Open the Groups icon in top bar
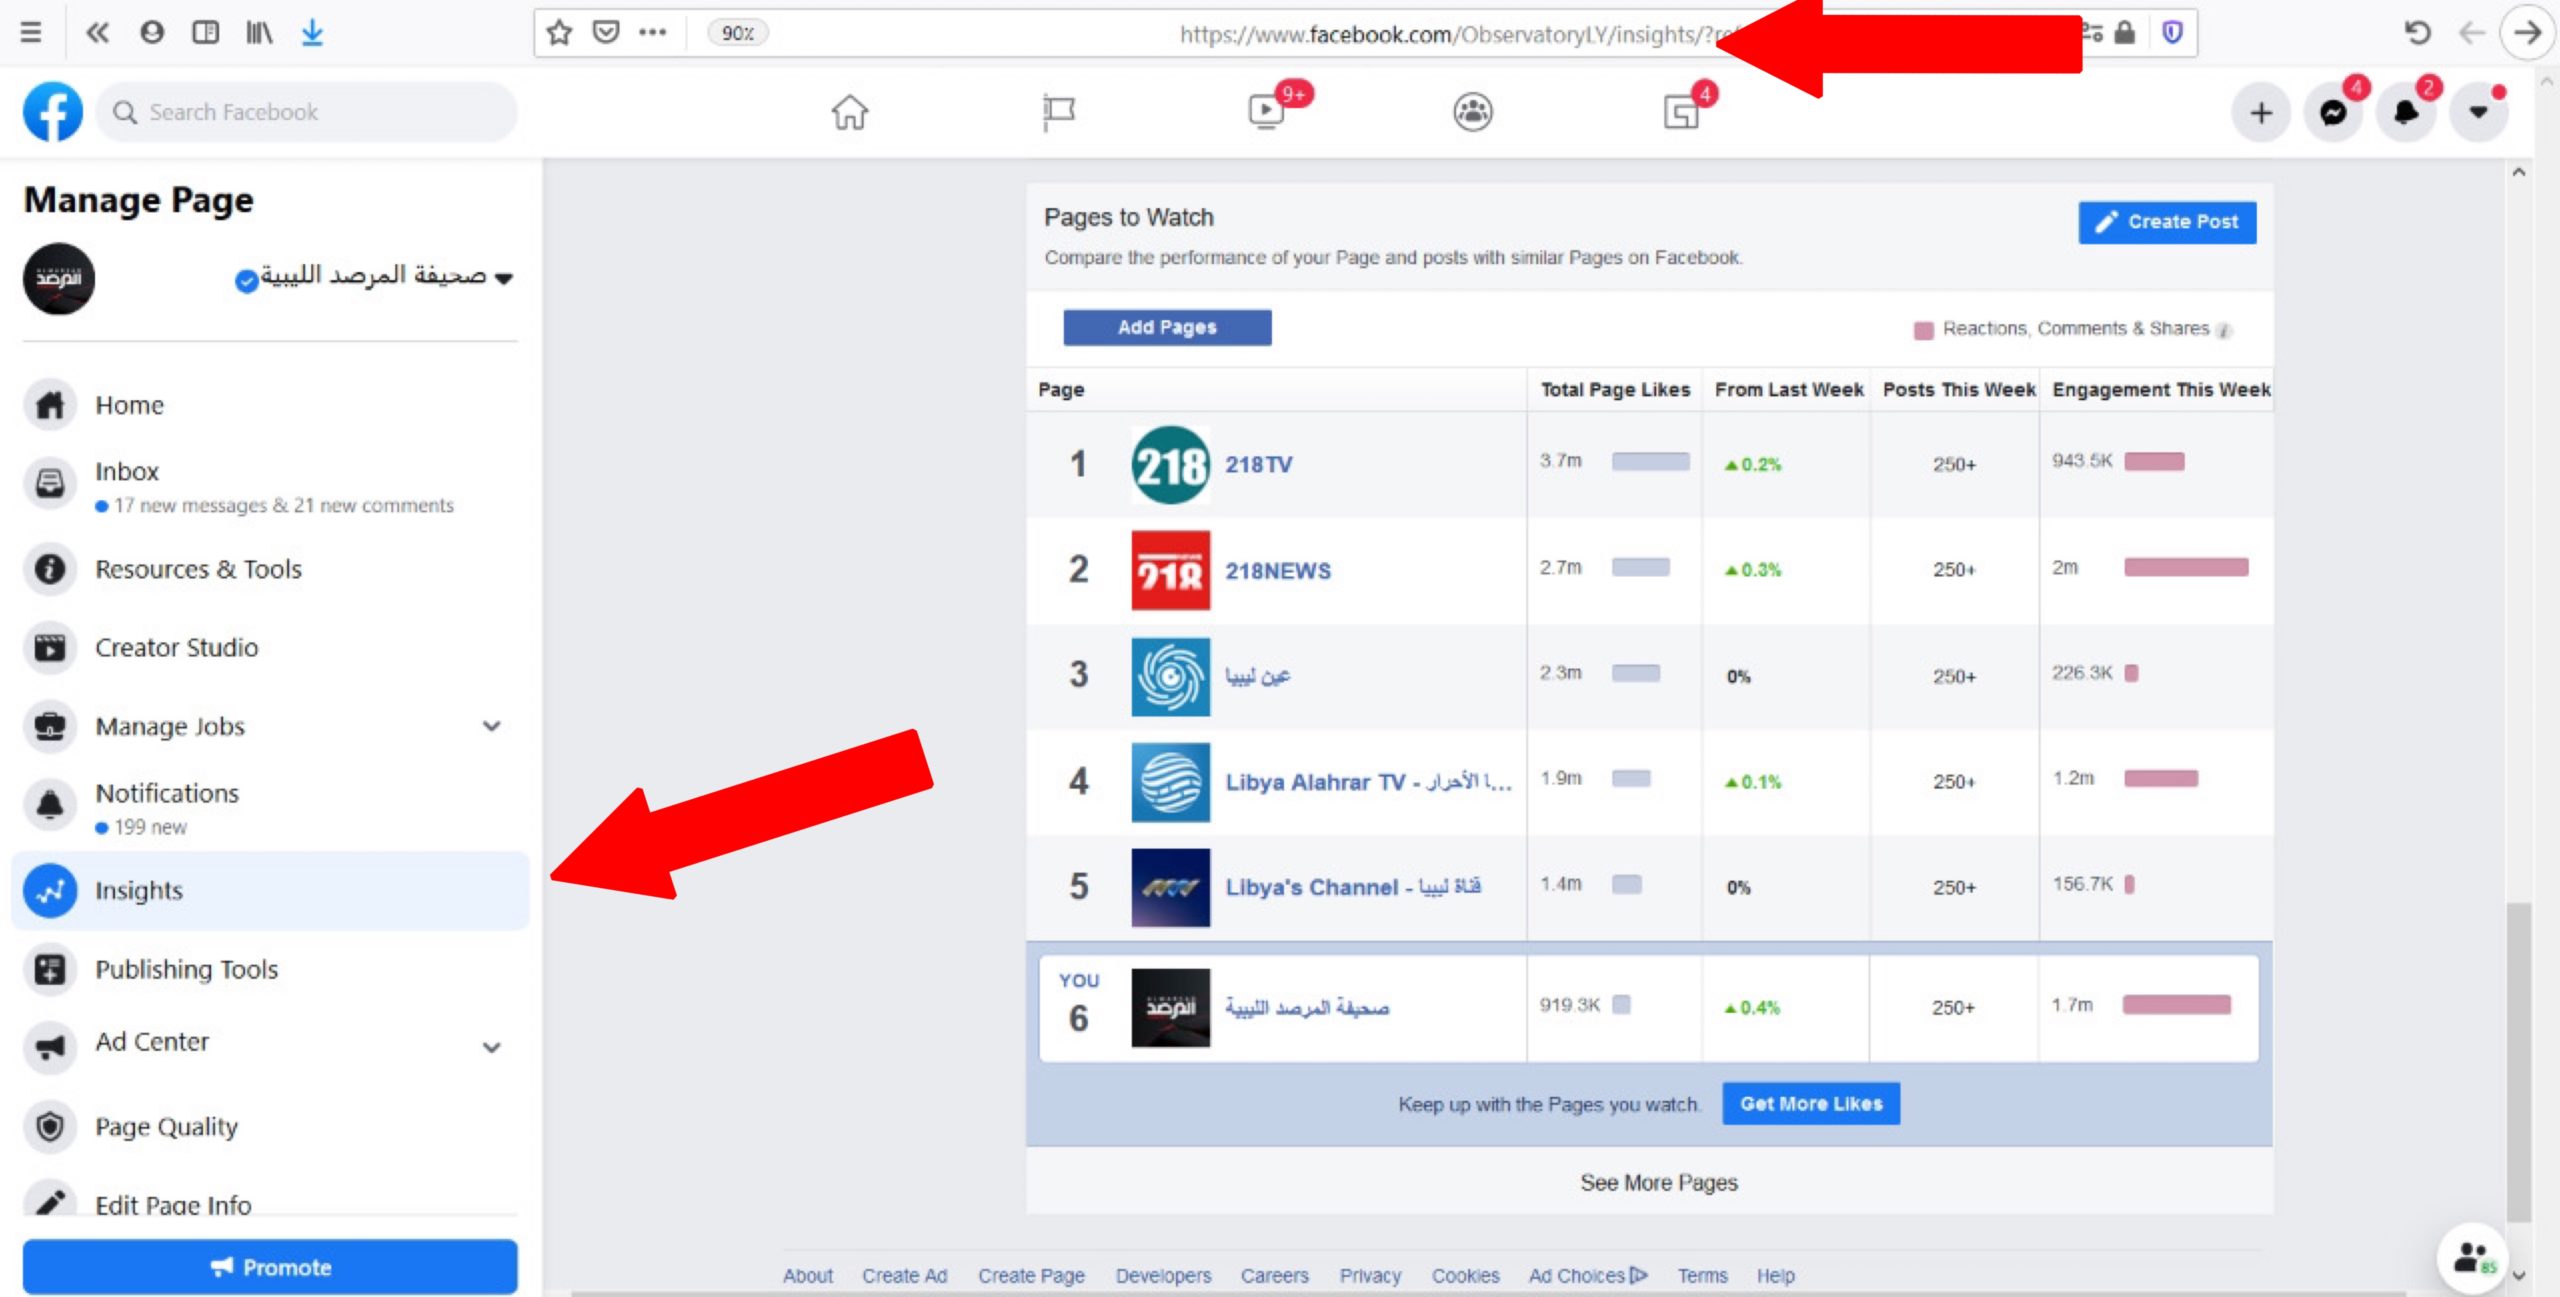This screenshot has width=2560, height=1297. click(x=1472, y=112)
